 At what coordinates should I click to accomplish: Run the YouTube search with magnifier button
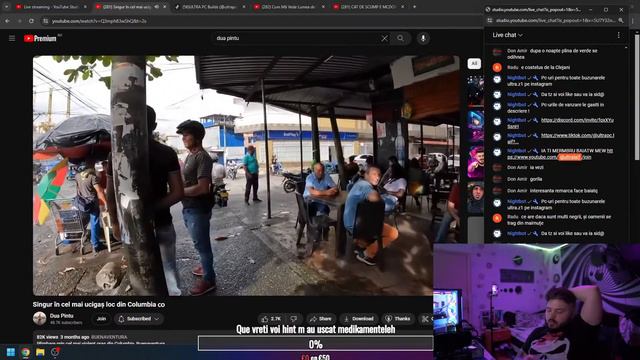pos(400,38)
